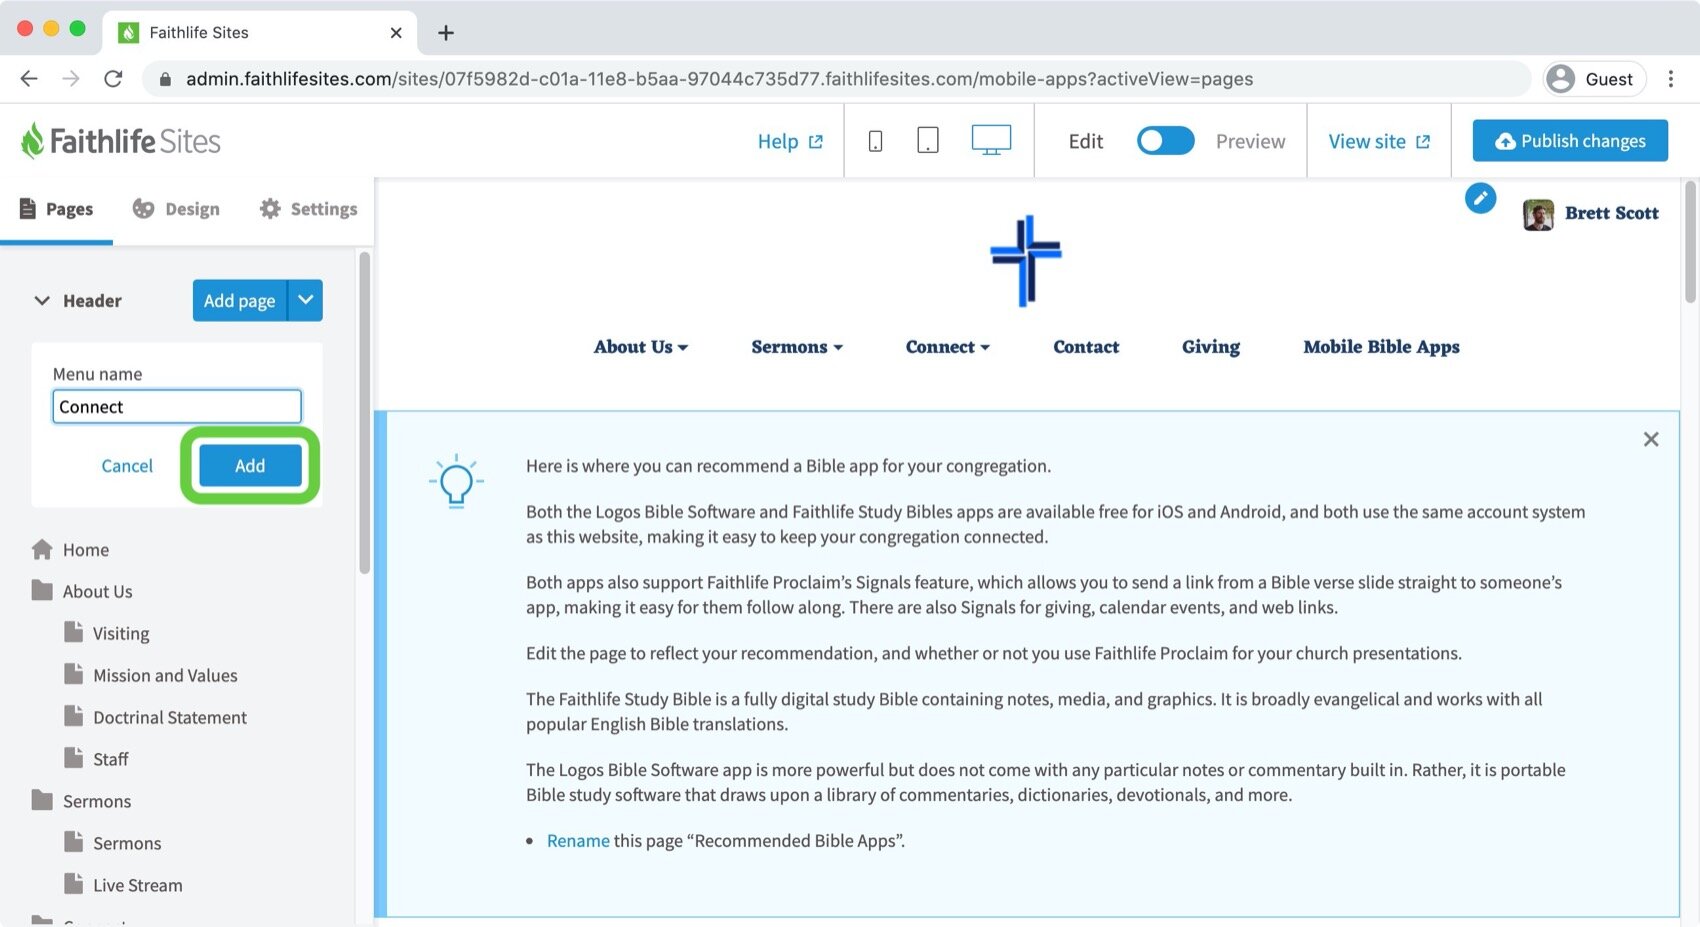
Task: Click the Visiting page icon
Action: point(74,632)
